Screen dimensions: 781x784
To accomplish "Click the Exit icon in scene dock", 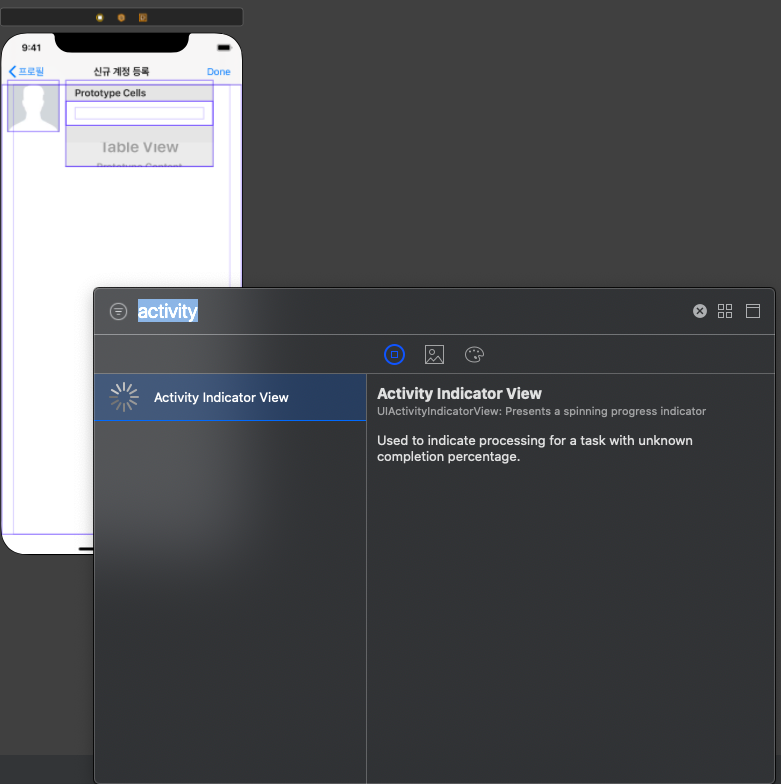I will (x=143, y=18).
